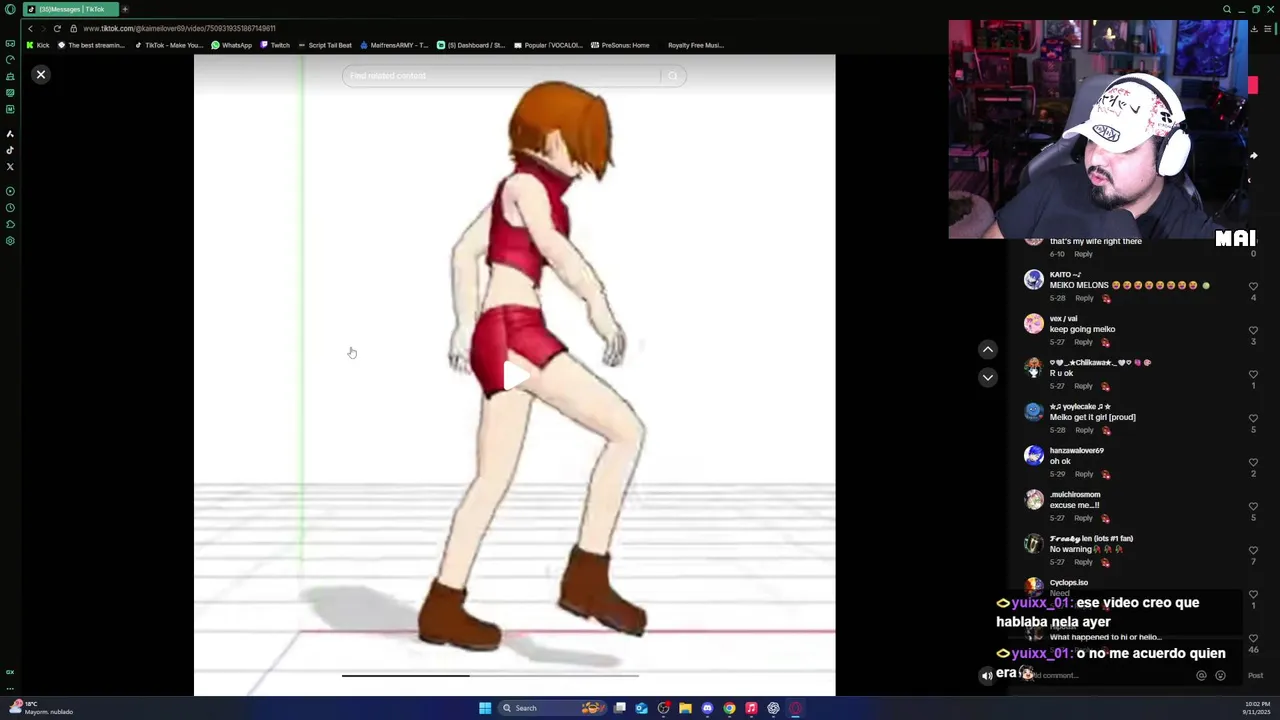Go back in browser history
The height and width of the screenshot is (720, 1280).
click(30, 28)
